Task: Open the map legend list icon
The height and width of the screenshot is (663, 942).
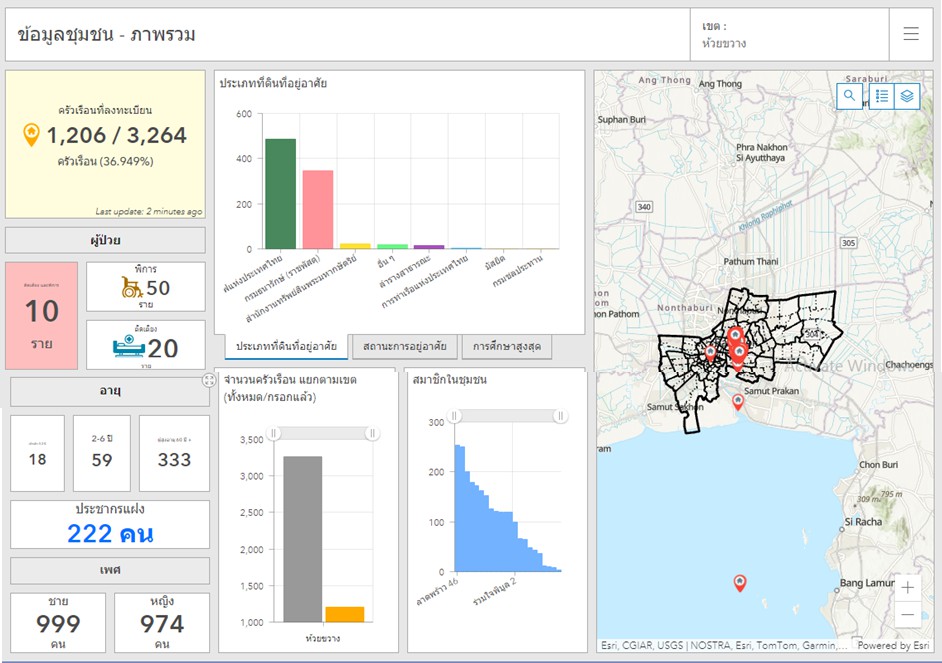Action: (881, 96)
